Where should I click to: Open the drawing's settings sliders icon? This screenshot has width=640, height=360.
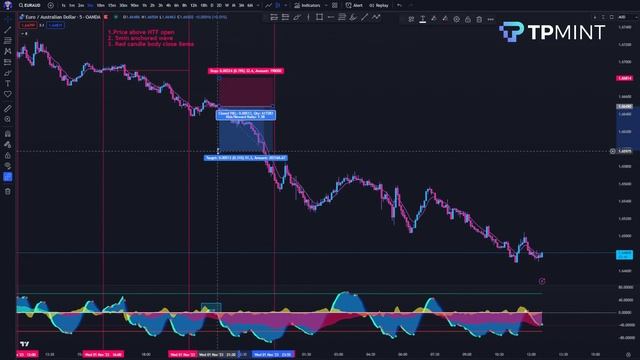coord(411,19)
